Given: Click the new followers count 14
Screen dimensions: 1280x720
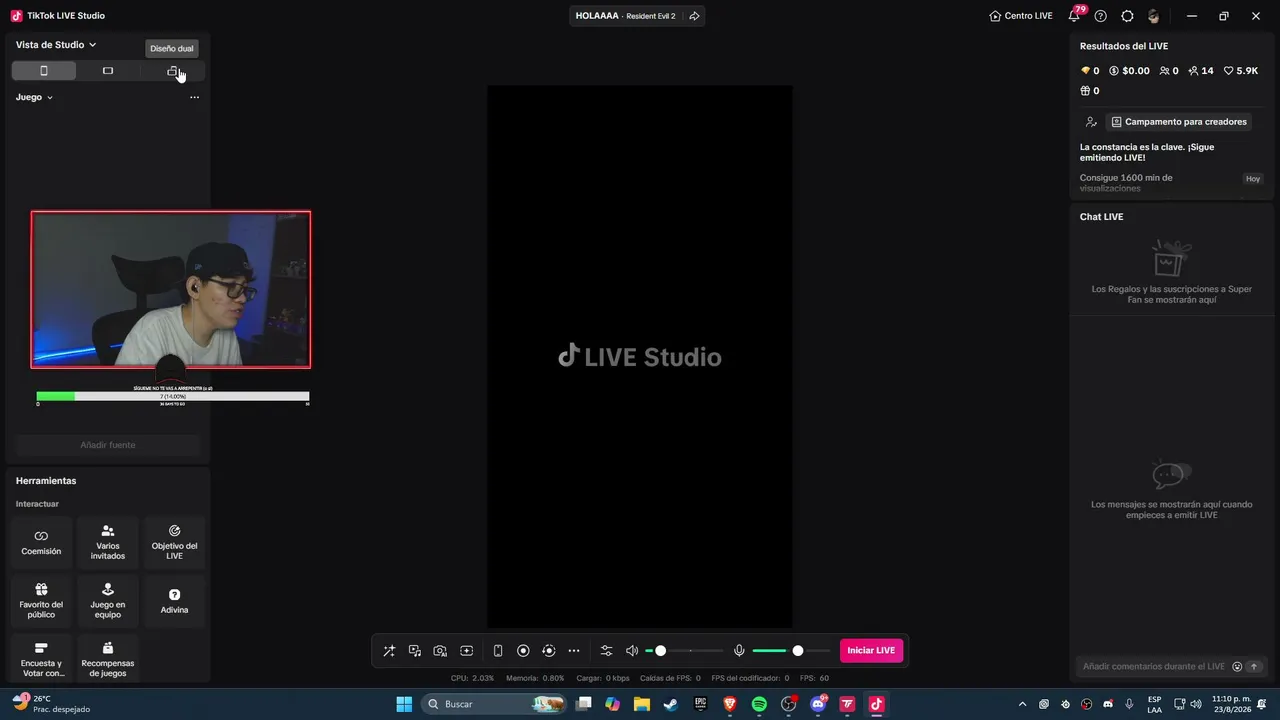Looking at the screenshot, I should 1201,71.
